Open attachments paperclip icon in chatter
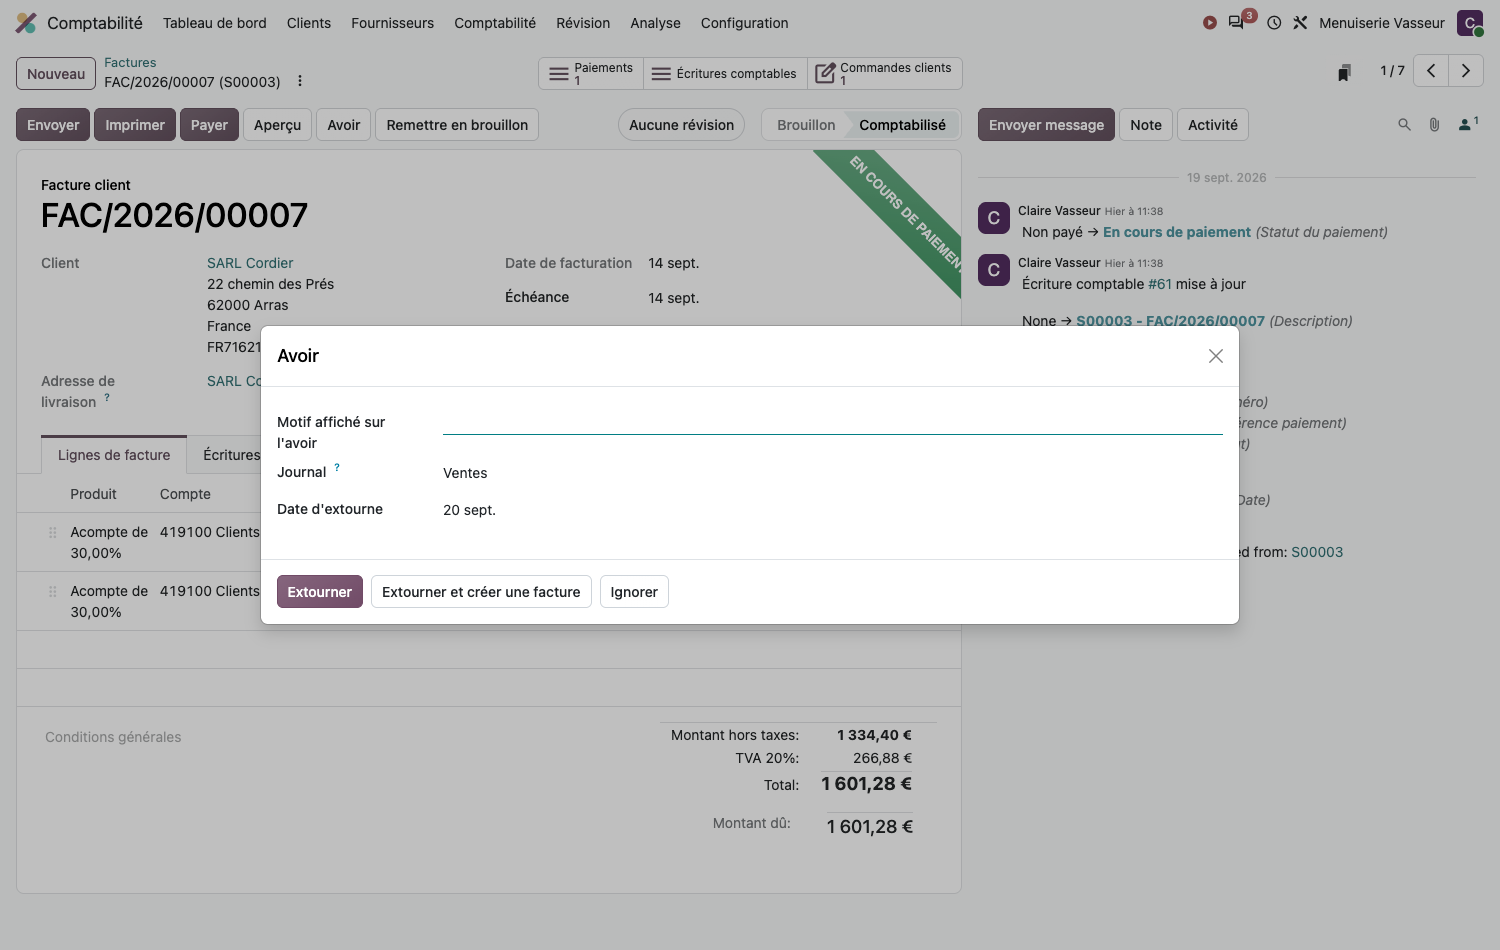1500x950 pixels. (1434, 125)
